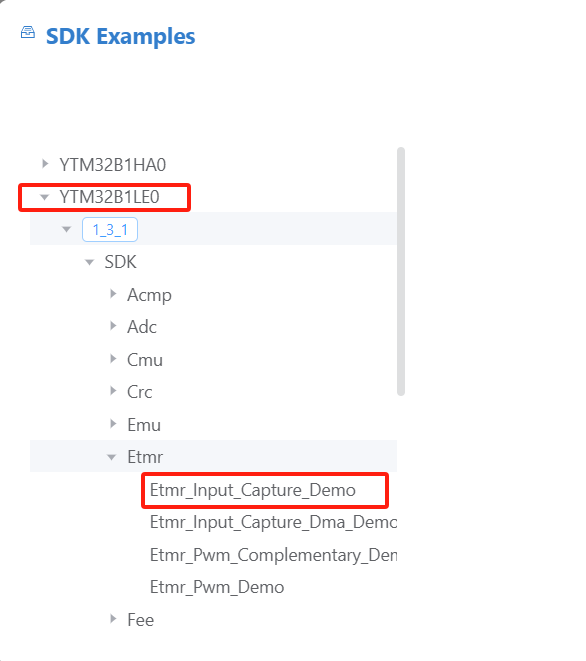The width and height of the screenshot is (586, 661).
Task: Expand the Emu examples arrow
Action: pyautogui.click(x=113, y=424)
